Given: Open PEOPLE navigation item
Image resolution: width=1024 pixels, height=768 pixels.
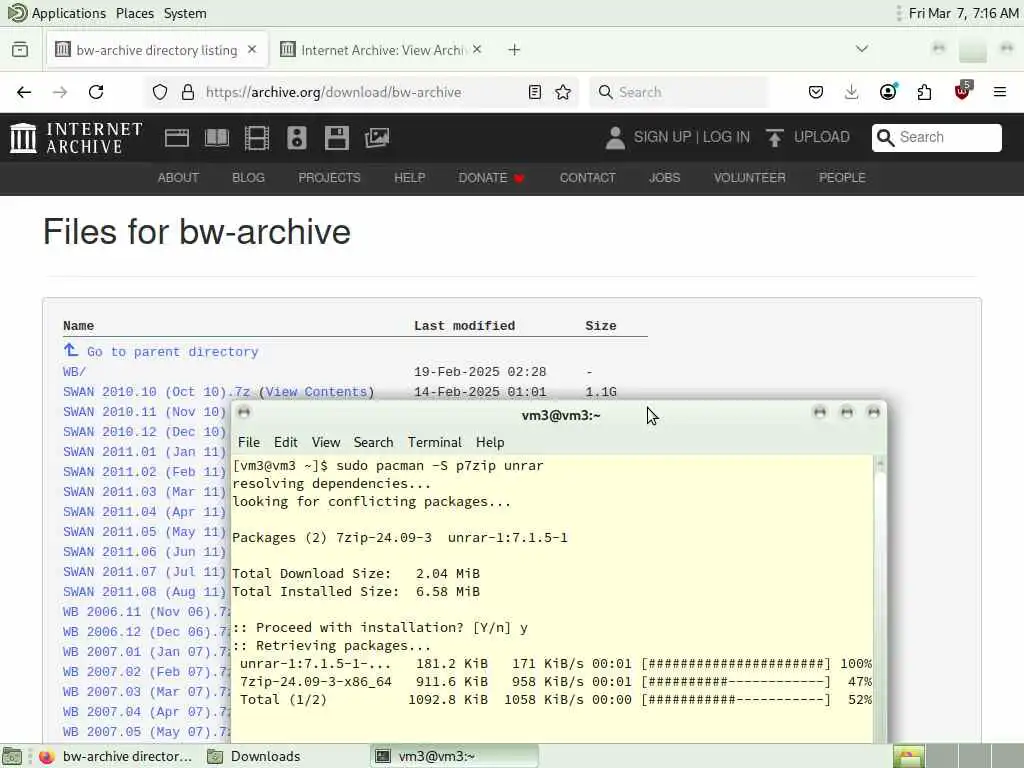Looking at the screenshot, I should coord(842,178).
